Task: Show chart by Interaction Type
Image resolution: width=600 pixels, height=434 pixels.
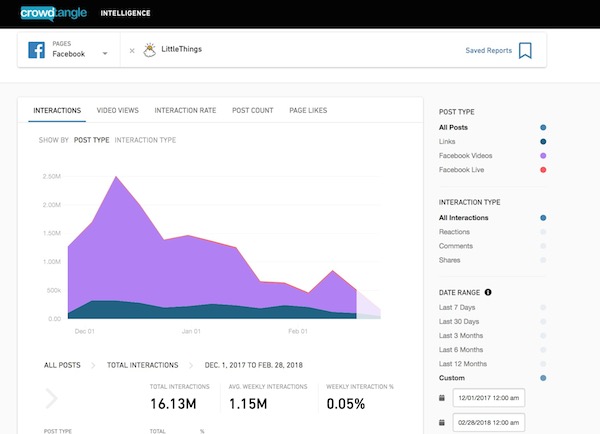Action: pos(145,140)
